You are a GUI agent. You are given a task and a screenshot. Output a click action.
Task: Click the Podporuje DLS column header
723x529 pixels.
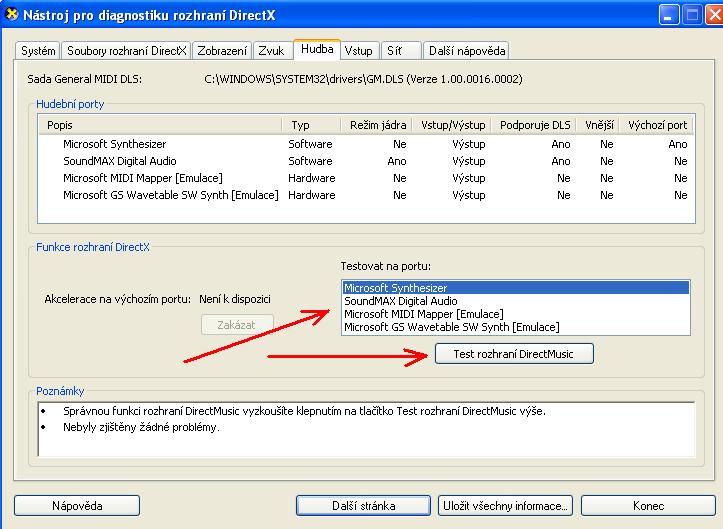tap(534, 125)
